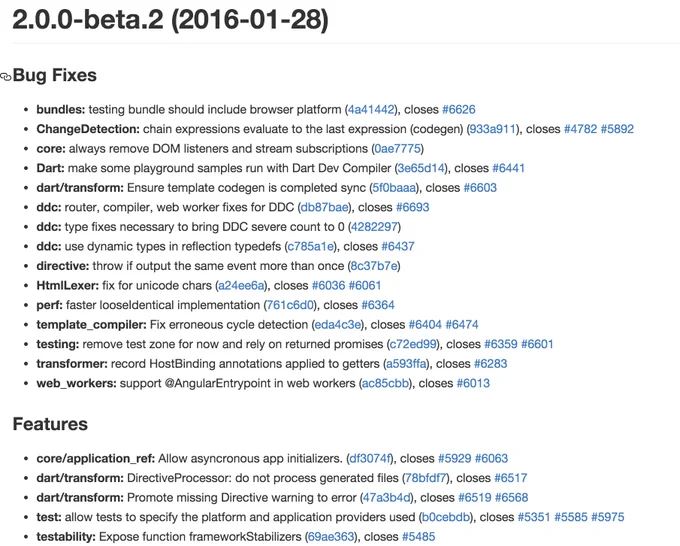
Task: Open commit 933a911 for ChangeDetection
Action: (493, 129)
